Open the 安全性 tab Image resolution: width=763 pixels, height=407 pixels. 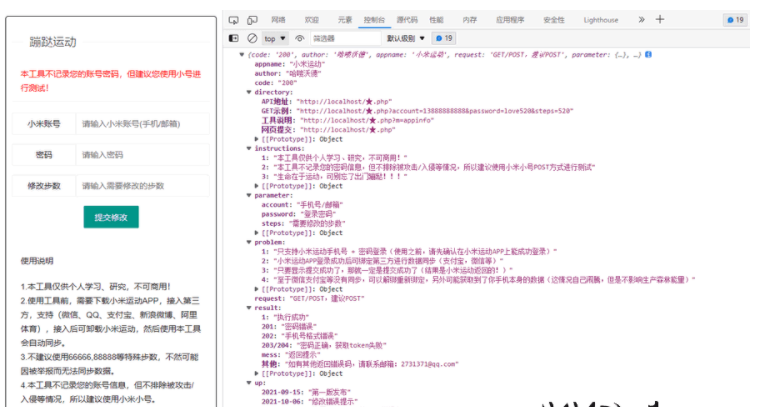coord(554,20)
